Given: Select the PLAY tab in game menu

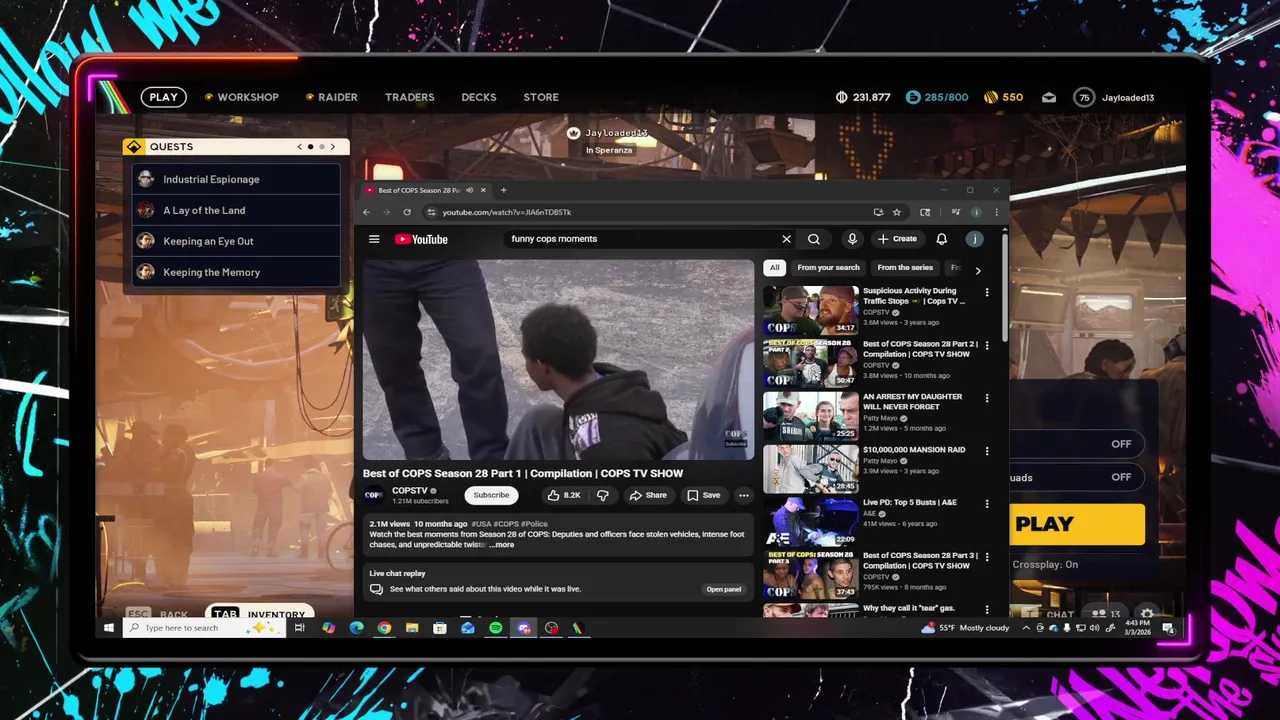Looking at the screenshot, I should 163,97.
